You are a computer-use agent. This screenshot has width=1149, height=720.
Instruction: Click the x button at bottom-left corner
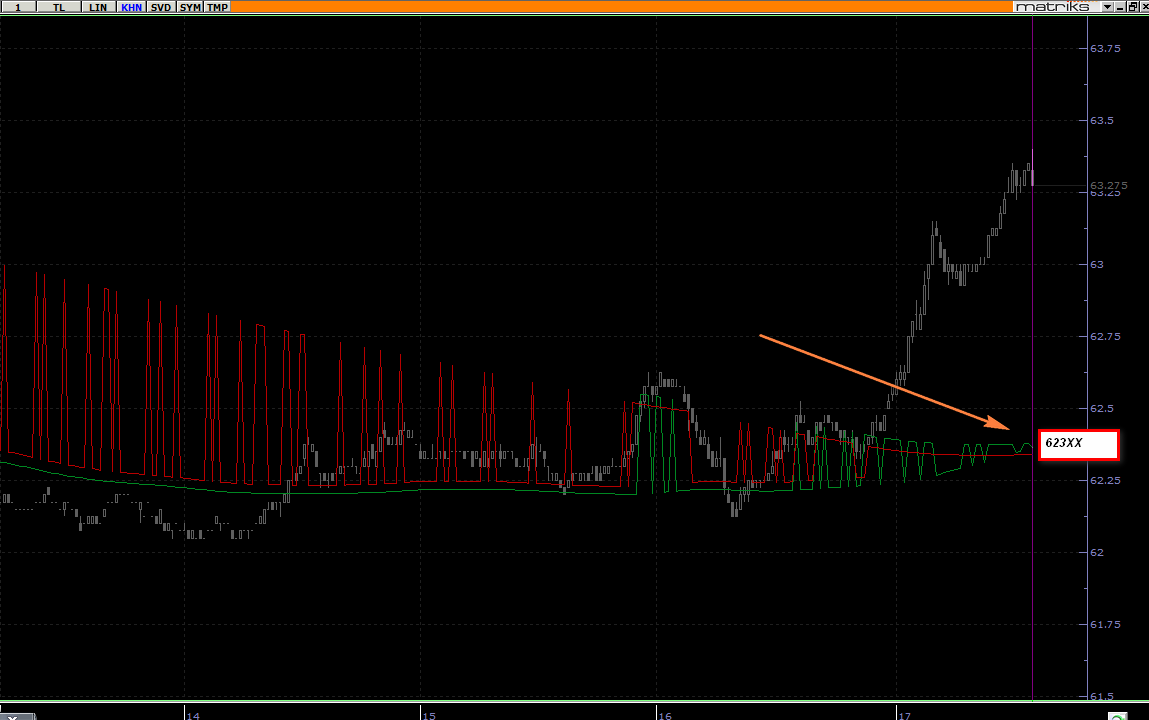click(x=12, y=716)
